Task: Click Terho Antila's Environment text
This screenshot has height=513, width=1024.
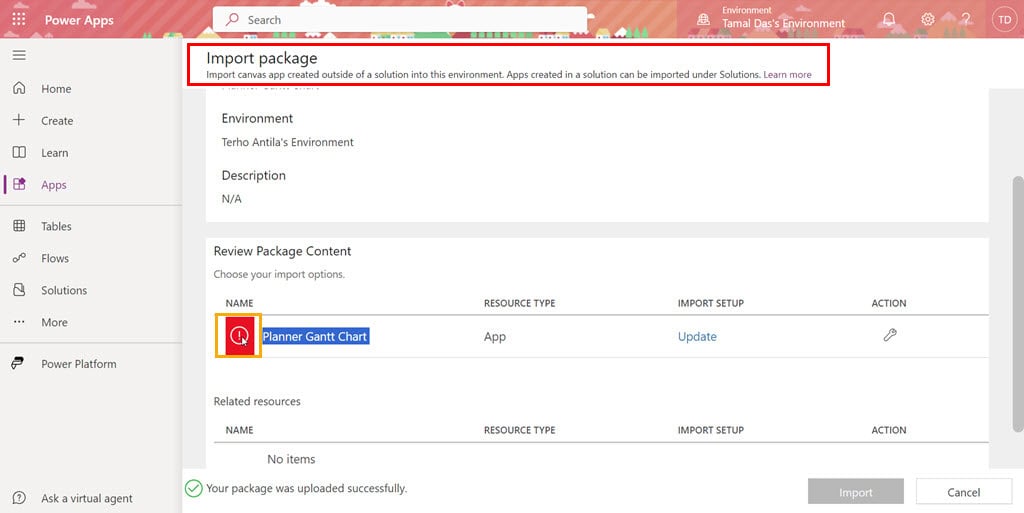Action: tap(287, 142)
